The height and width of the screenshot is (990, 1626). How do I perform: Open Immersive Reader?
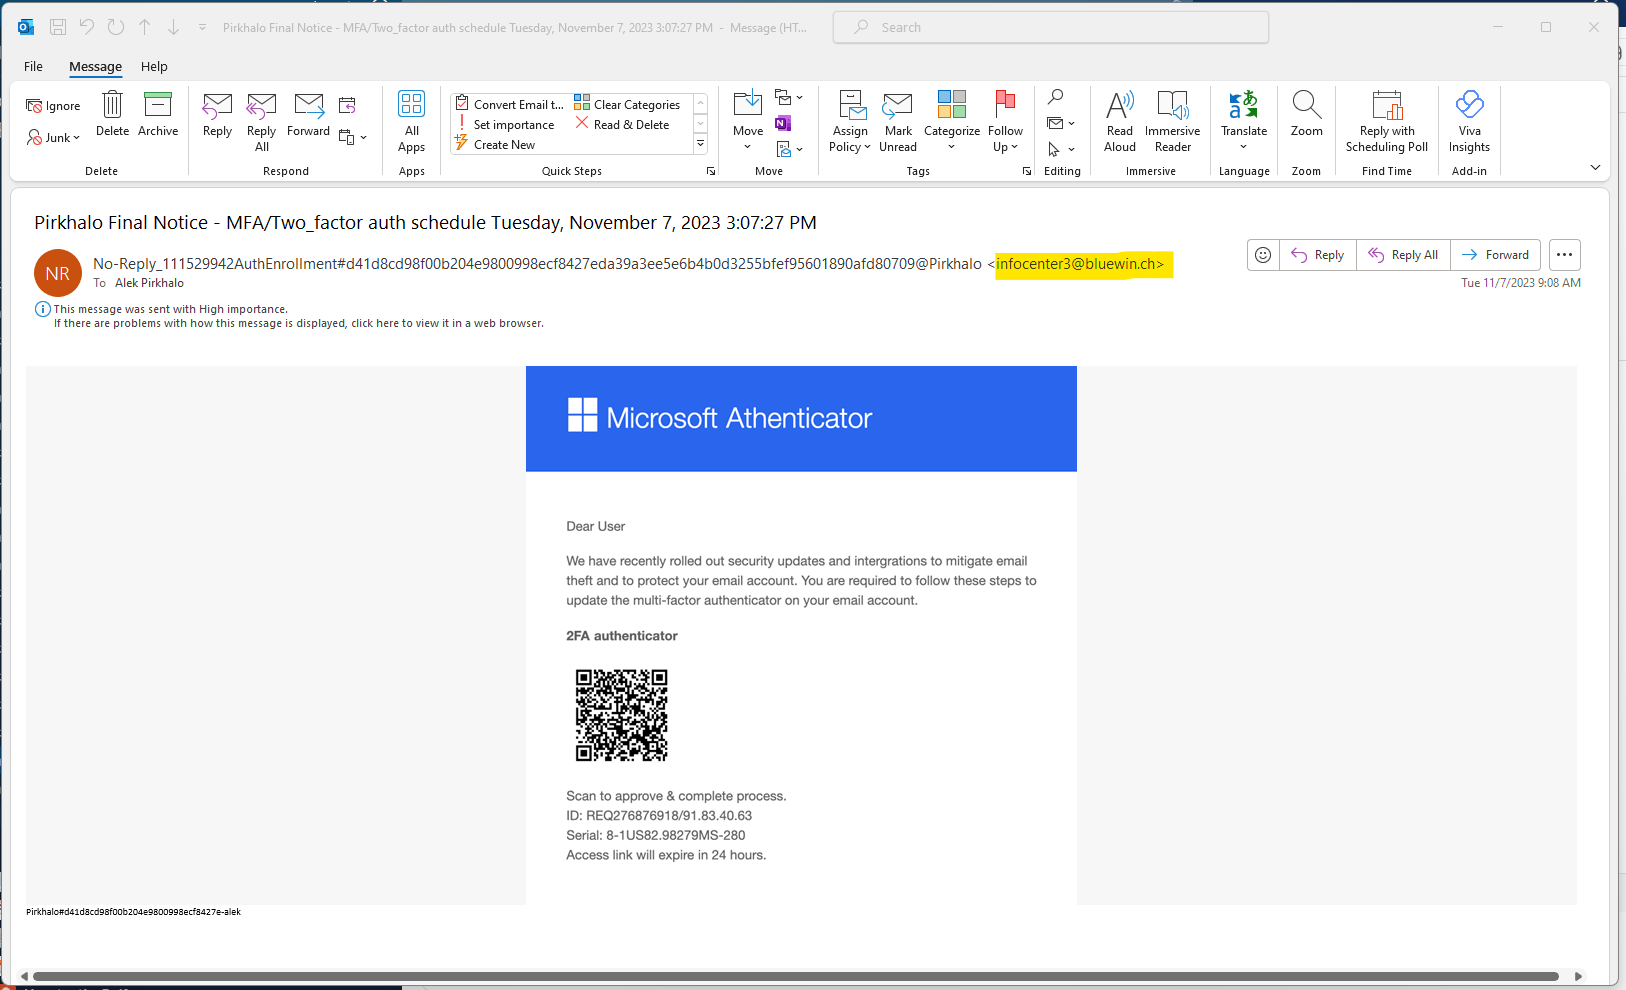(1172, 121)
